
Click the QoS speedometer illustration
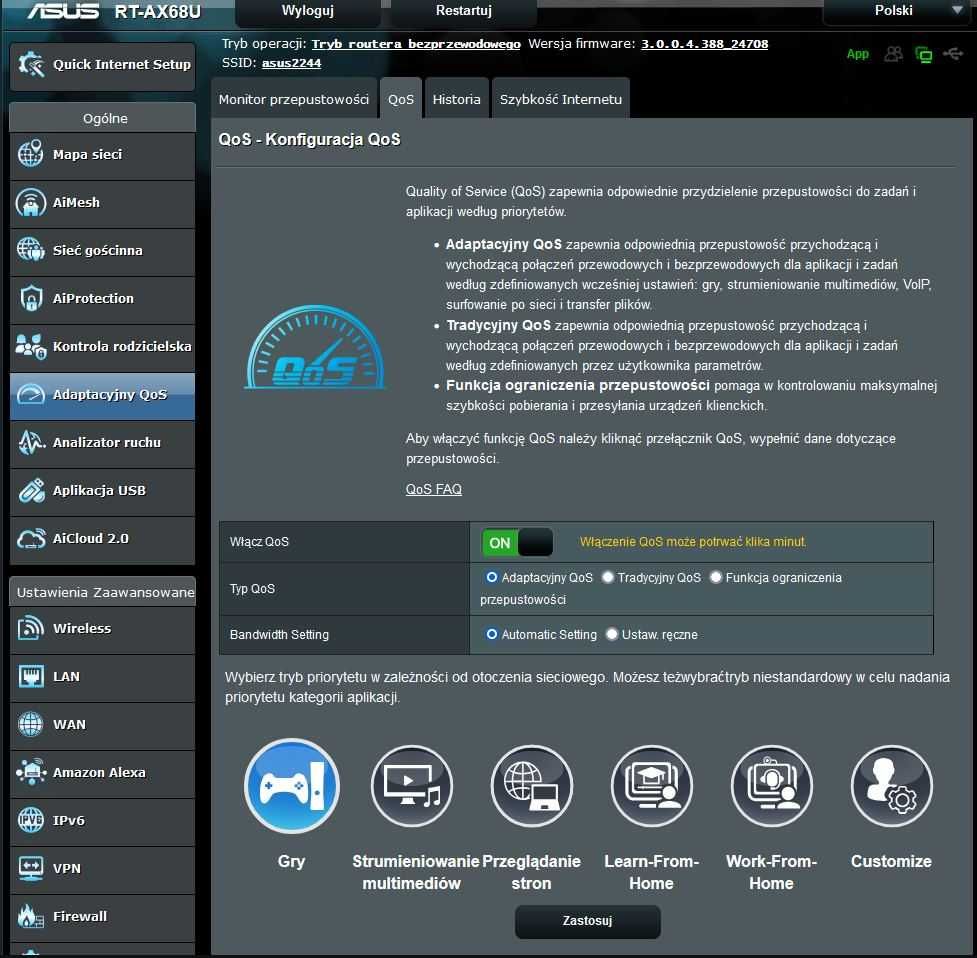tap(315, 348)
